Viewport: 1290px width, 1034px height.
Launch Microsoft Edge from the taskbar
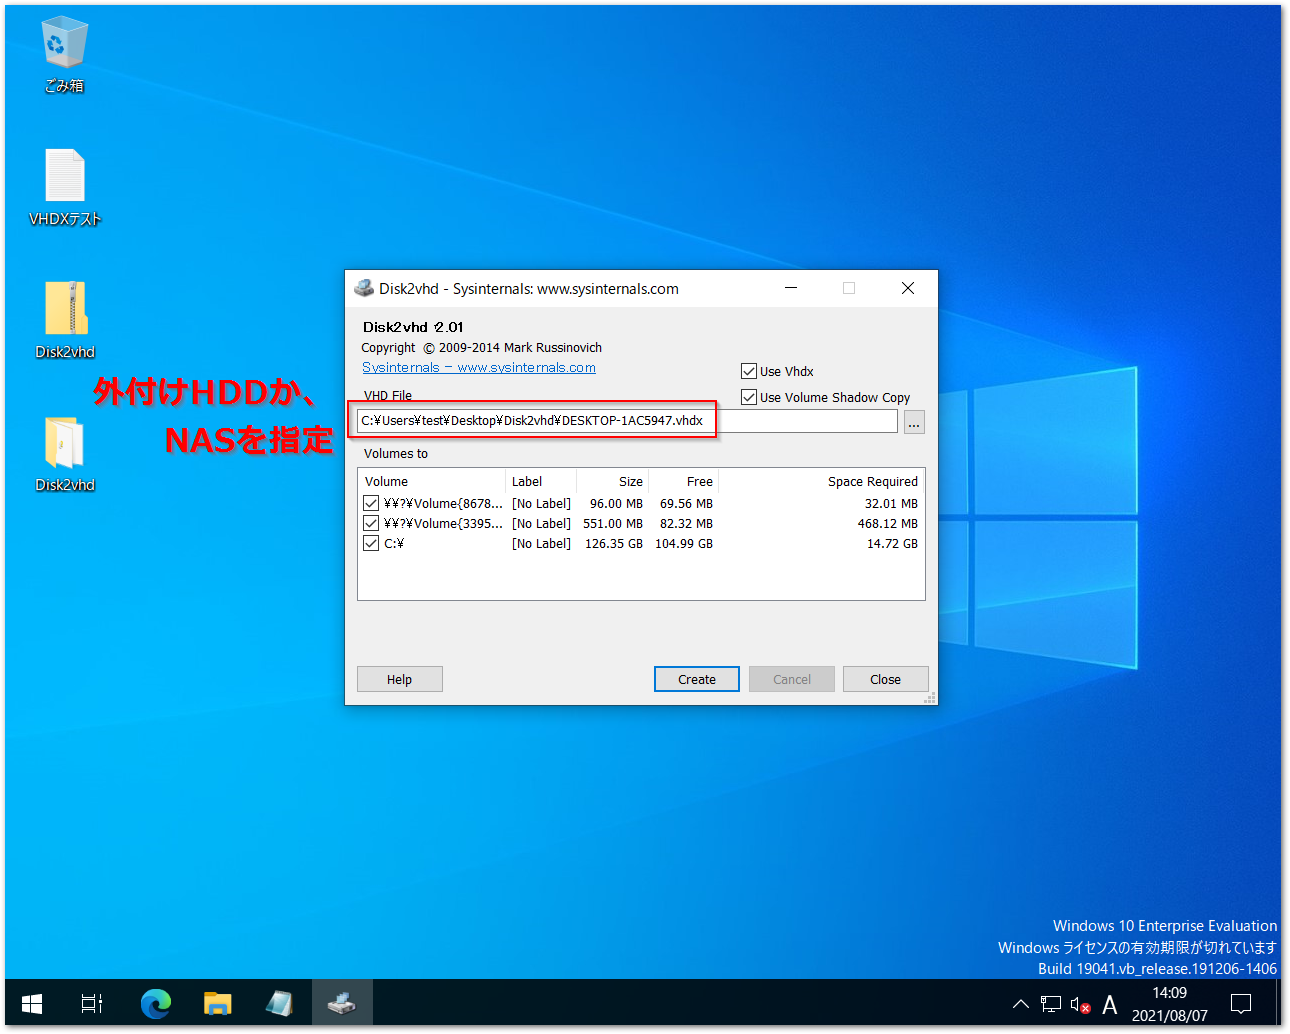click(x=155, y=1003)
